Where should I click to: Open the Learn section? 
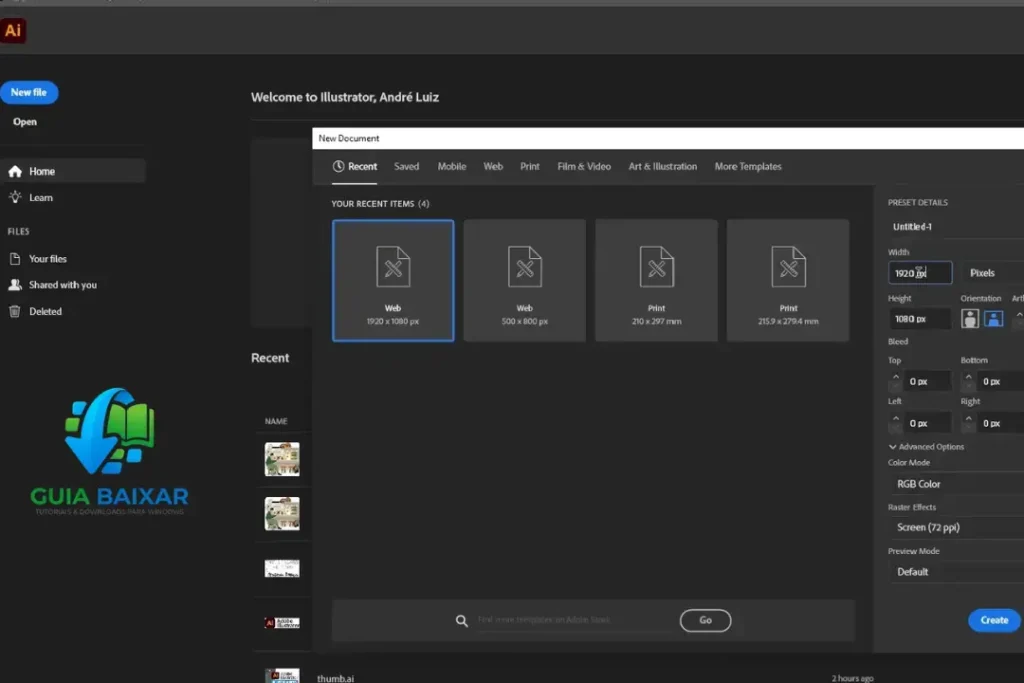tap(40, 197)
